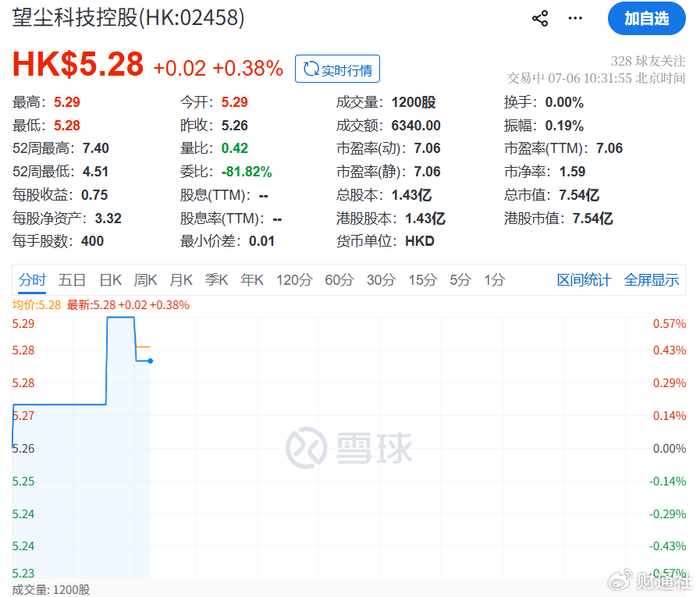
Task: Click the 成交量: 1200股 label below chart
Action: pos(51,590)
